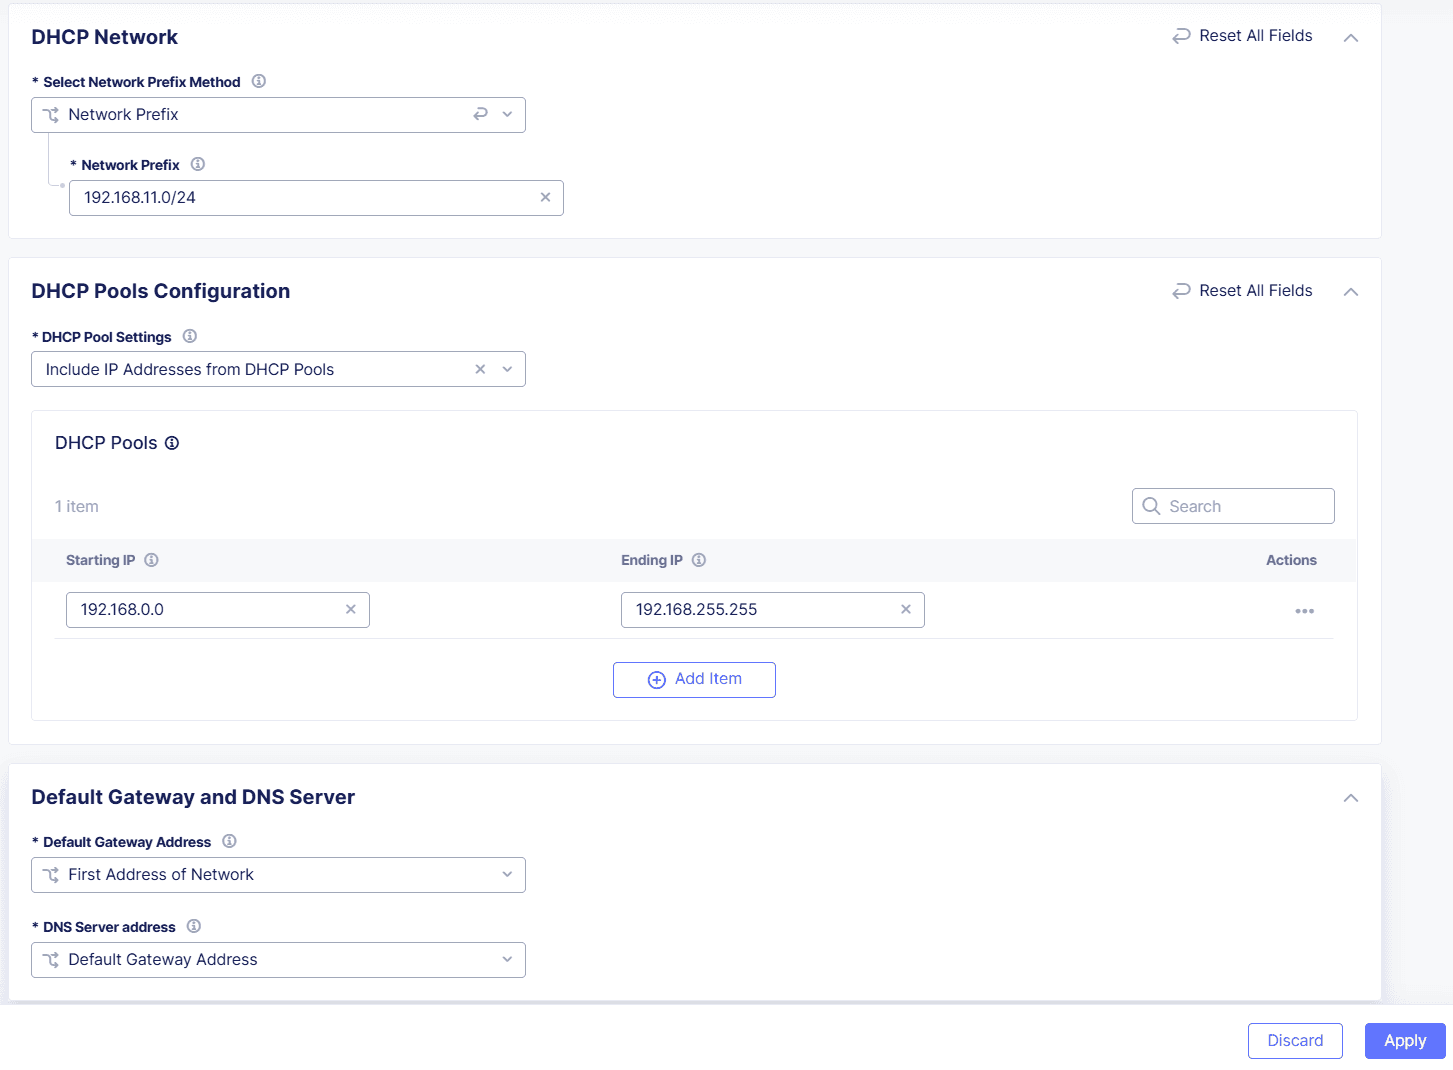Screen dimensions: 1453x1070
Task: Clear the Starting IP 192.168.0.0 value
Action: (351, 609)
